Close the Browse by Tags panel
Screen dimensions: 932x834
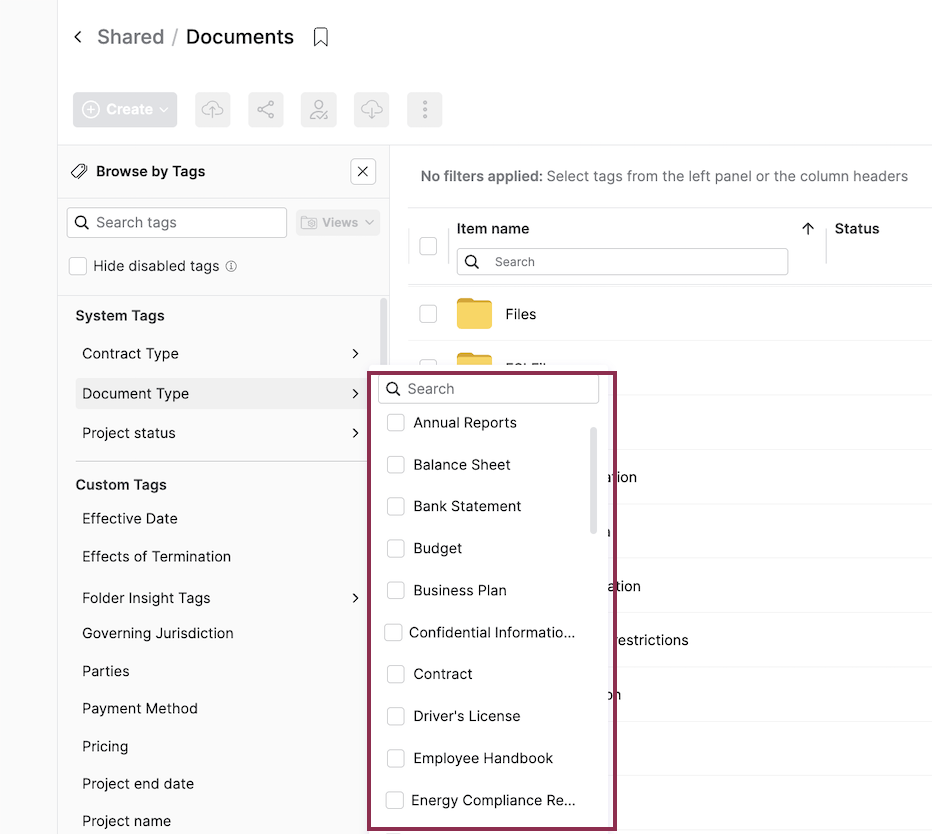click(x=363, y=172)
